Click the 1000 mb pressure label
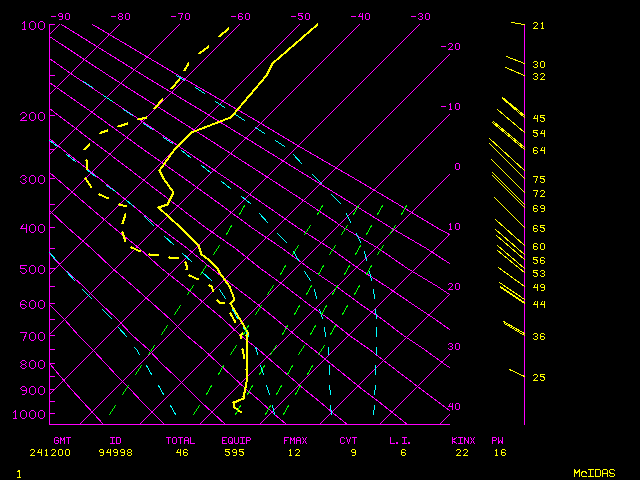The height and width of the screenshot is (480, 640). point(31,414)
